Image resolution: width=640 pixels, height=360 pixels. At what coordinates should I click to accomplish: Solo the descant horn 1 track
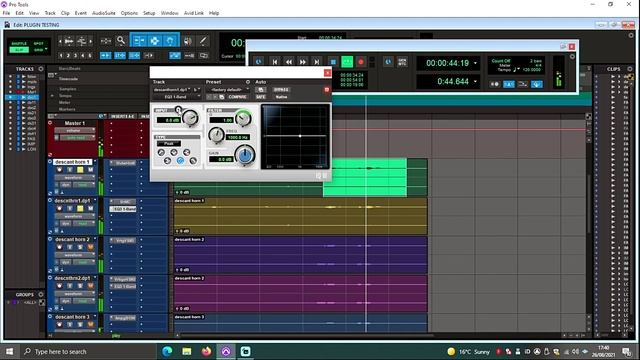(x=80, y=169)
